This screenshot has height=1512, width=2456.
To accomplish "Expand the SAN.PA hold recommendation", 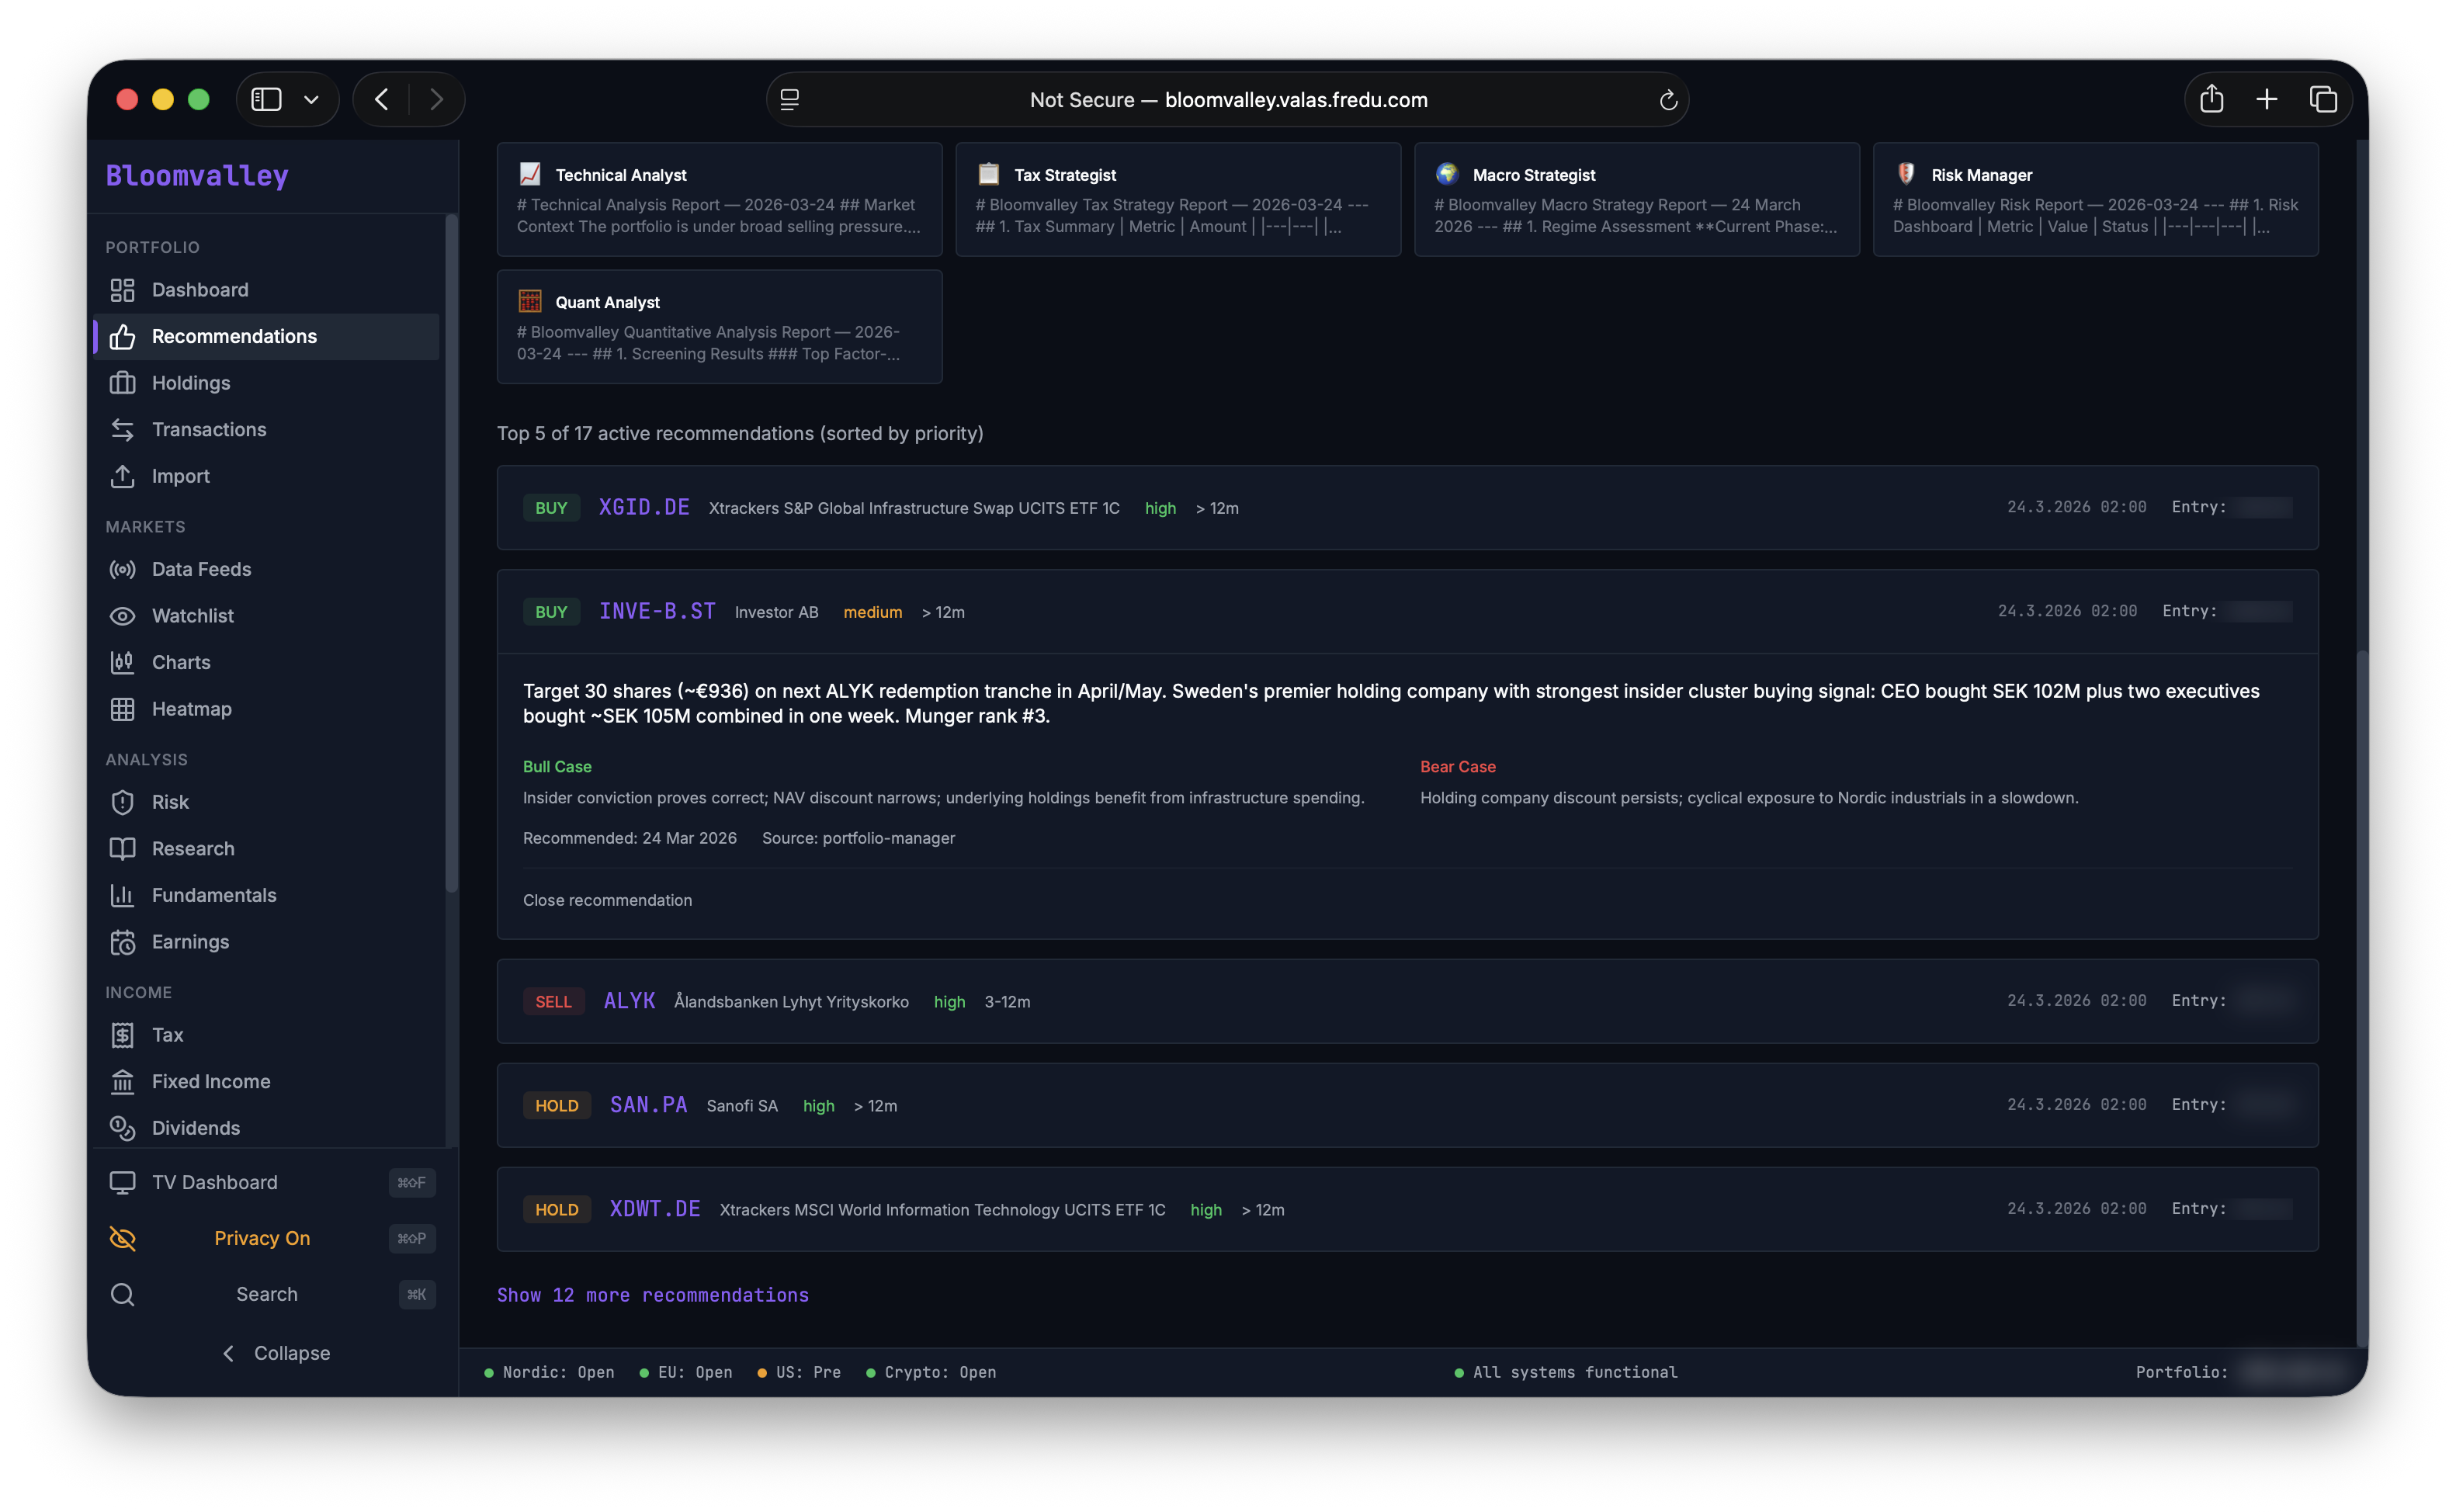I will [1407, 1105].
